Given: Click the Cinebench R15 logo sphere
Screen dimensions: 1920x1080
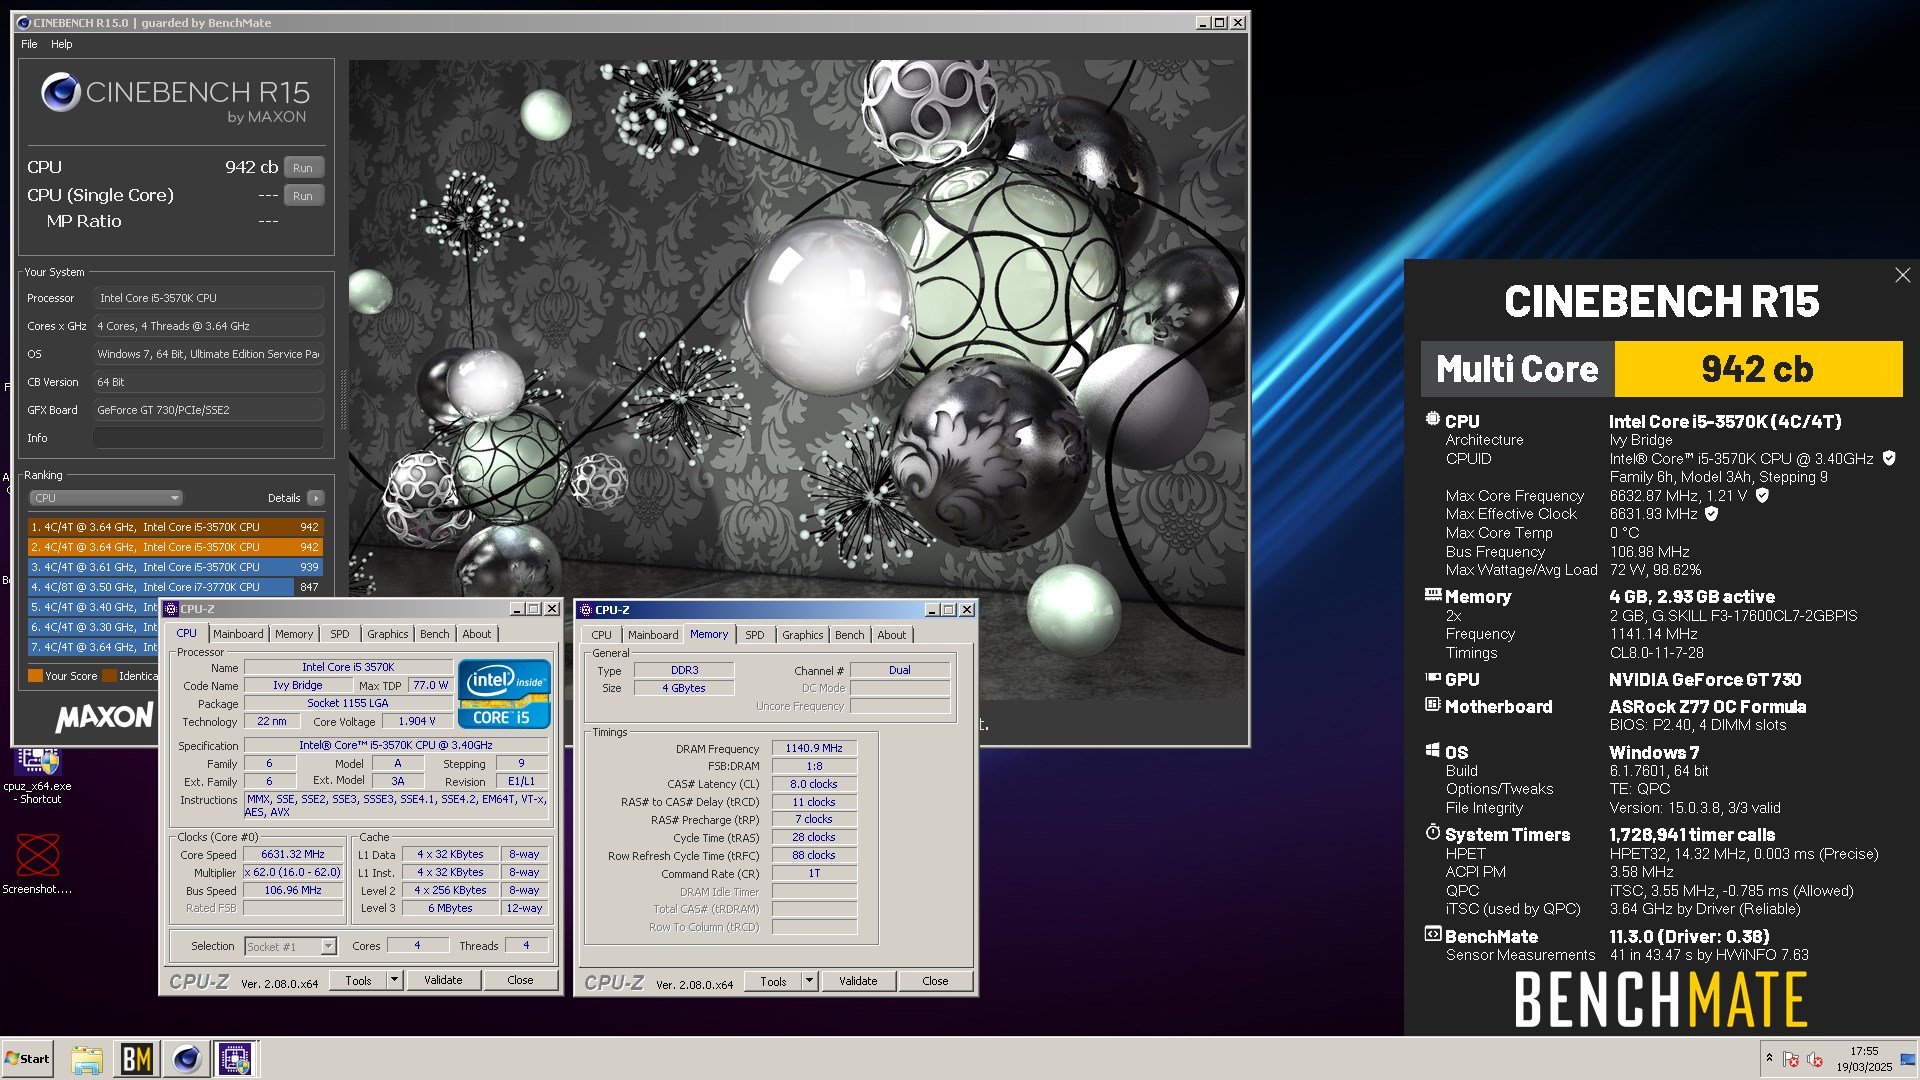Looking at the screenshot, I should (x=60, y=92).
